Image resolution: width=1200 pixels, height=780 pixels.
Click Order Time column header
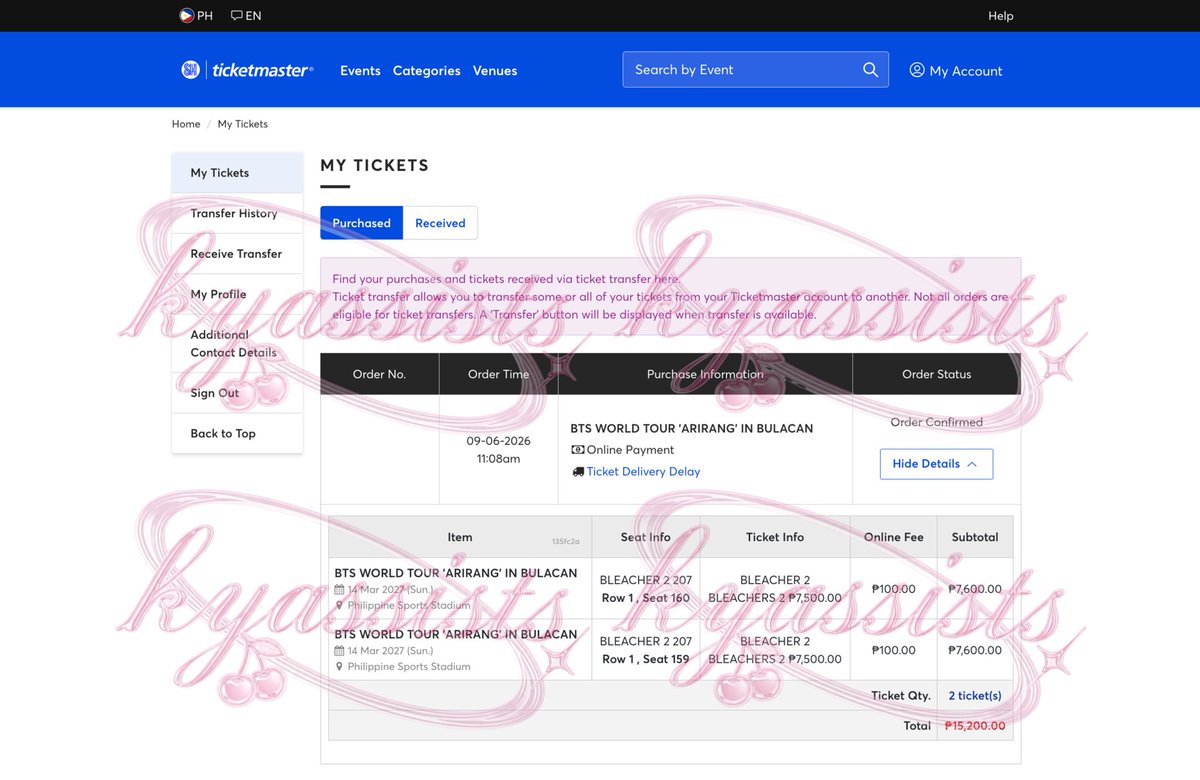pyautogui.click(x=499, y=374)
